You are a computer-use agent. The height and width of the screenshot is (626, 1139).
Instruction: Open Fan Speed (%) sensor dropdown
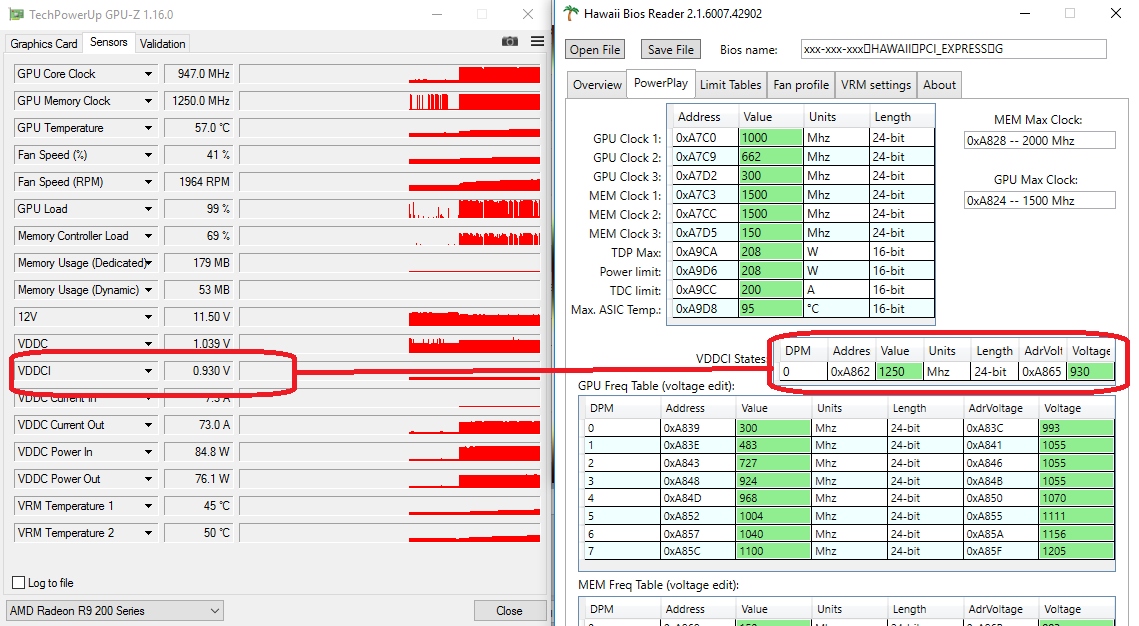pos(148,155)
